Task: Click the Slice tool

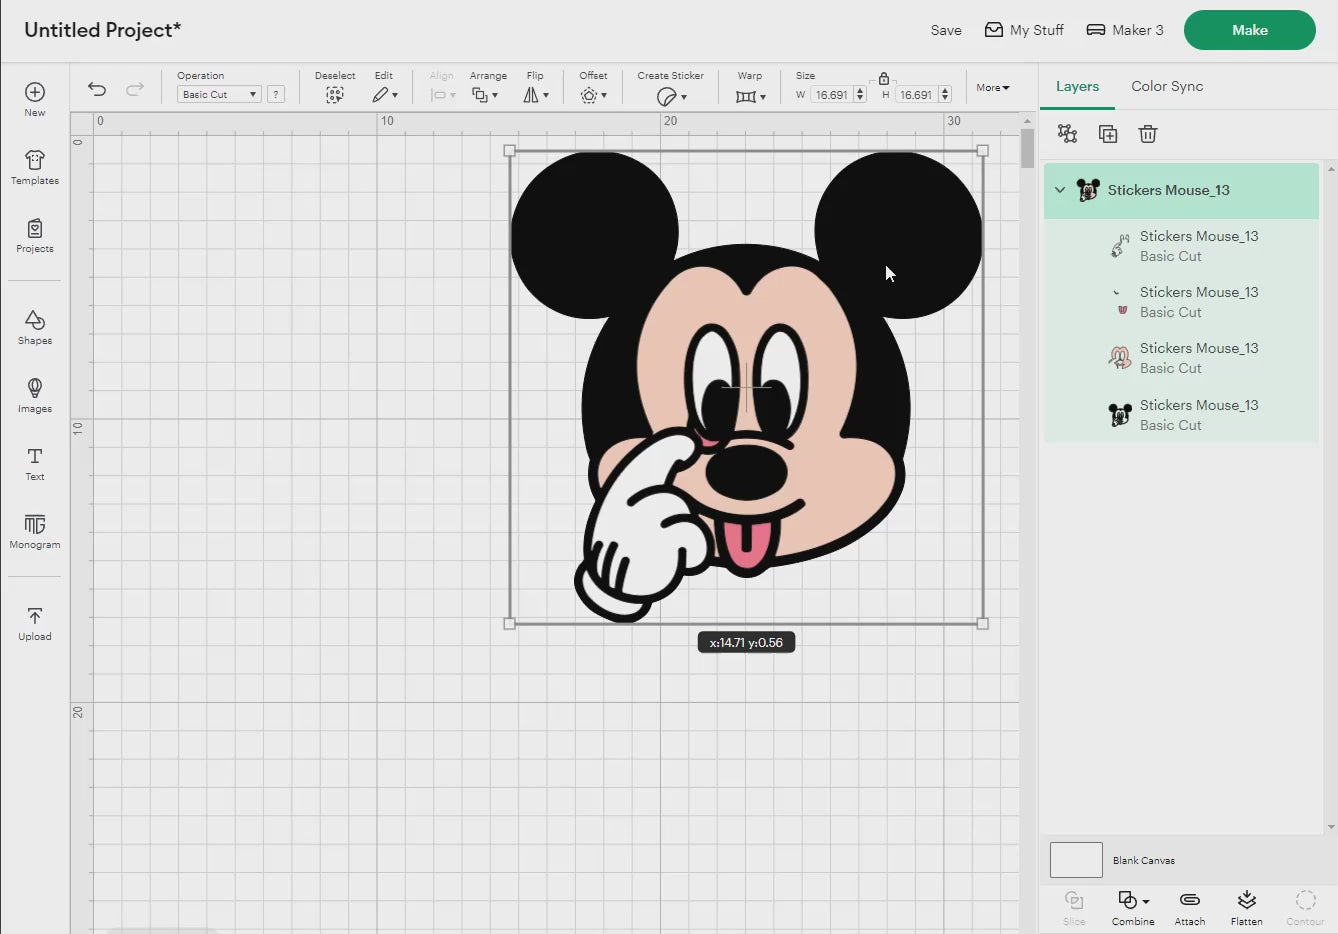Action: pos(1074,907)
